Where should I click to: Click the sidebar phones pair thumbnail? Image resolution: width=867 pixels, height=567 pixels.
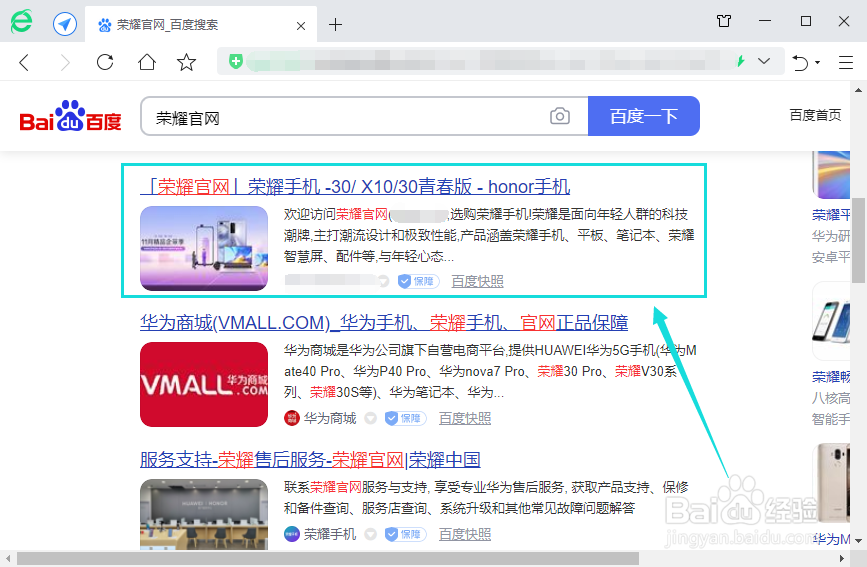831,321
